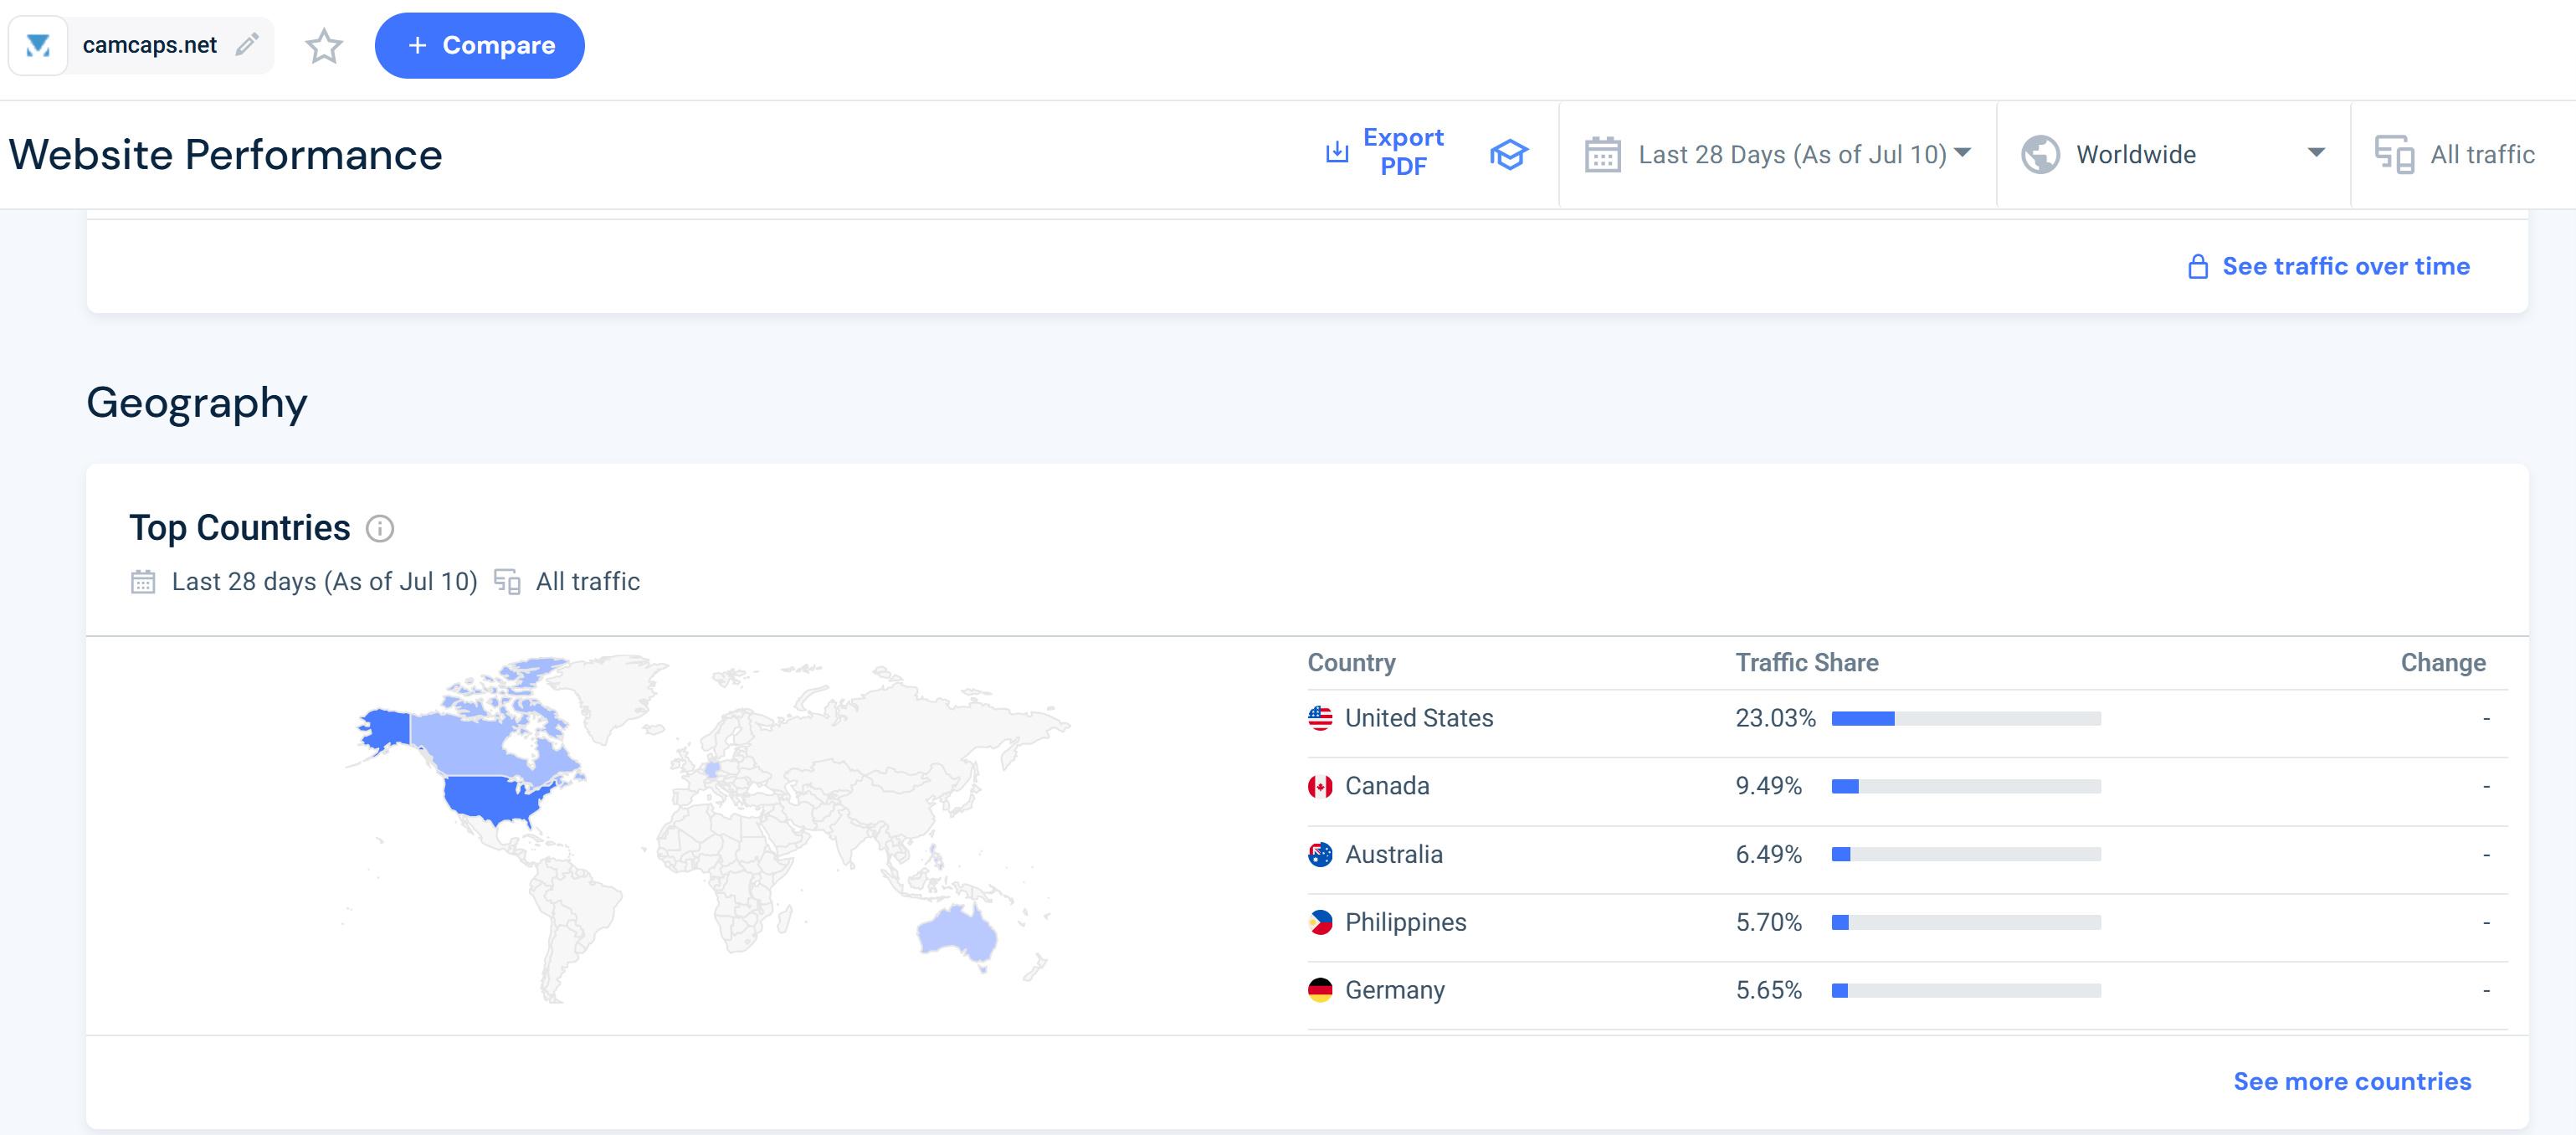2576x1135 pixels.
Task: Click the calendar icon in date filter
Action: [1602, 155]
